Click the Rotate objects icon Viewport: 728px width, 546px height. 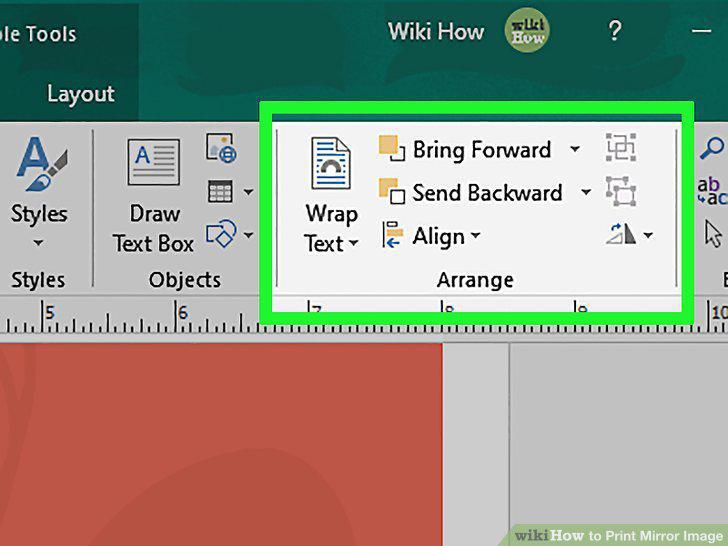coord(621,234)
